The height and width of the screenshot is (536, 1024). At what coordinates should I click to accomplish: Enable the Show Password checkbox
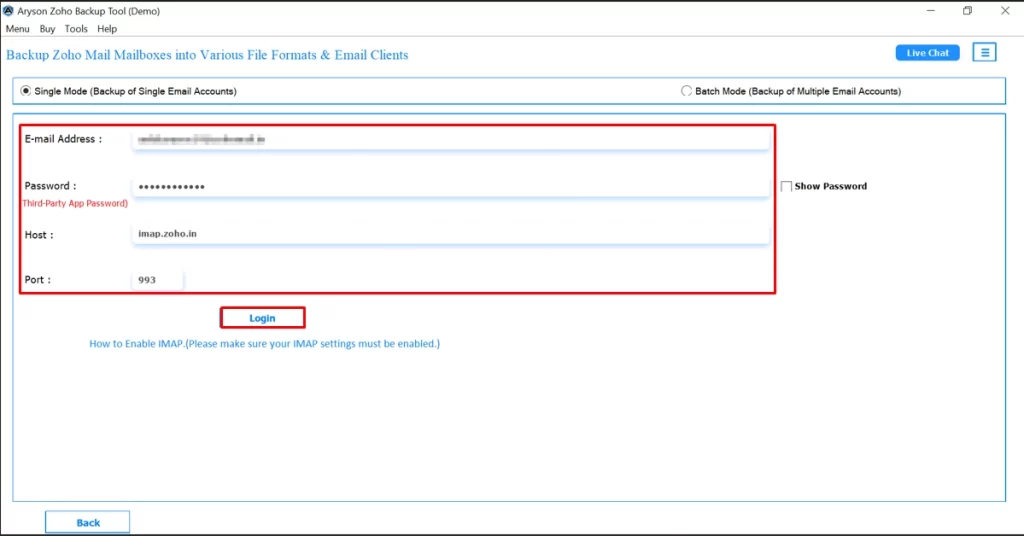pos(786,186)
